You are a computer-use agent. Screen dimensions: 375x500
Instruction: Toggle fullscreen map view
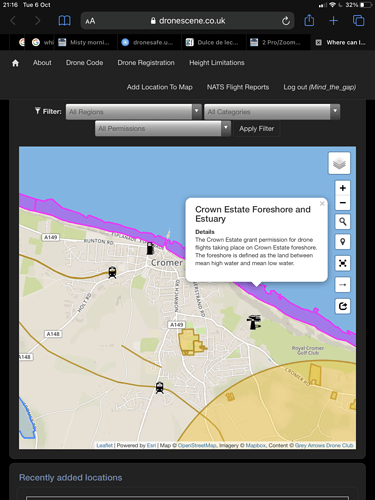coord(342,263)
